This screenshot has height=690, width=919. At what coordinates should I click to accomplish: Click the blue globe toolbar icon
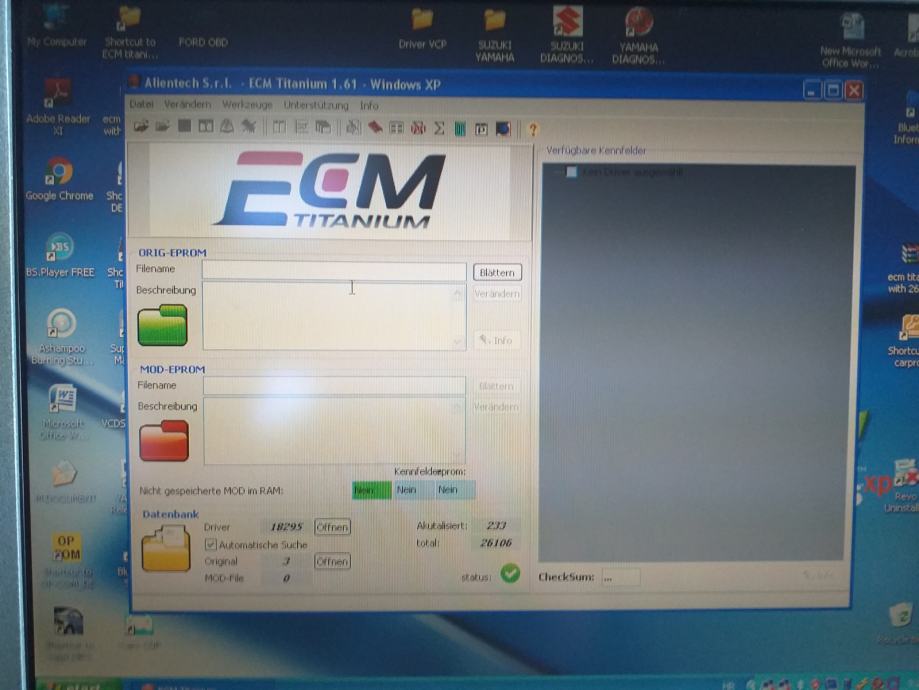tap(503, 128)
